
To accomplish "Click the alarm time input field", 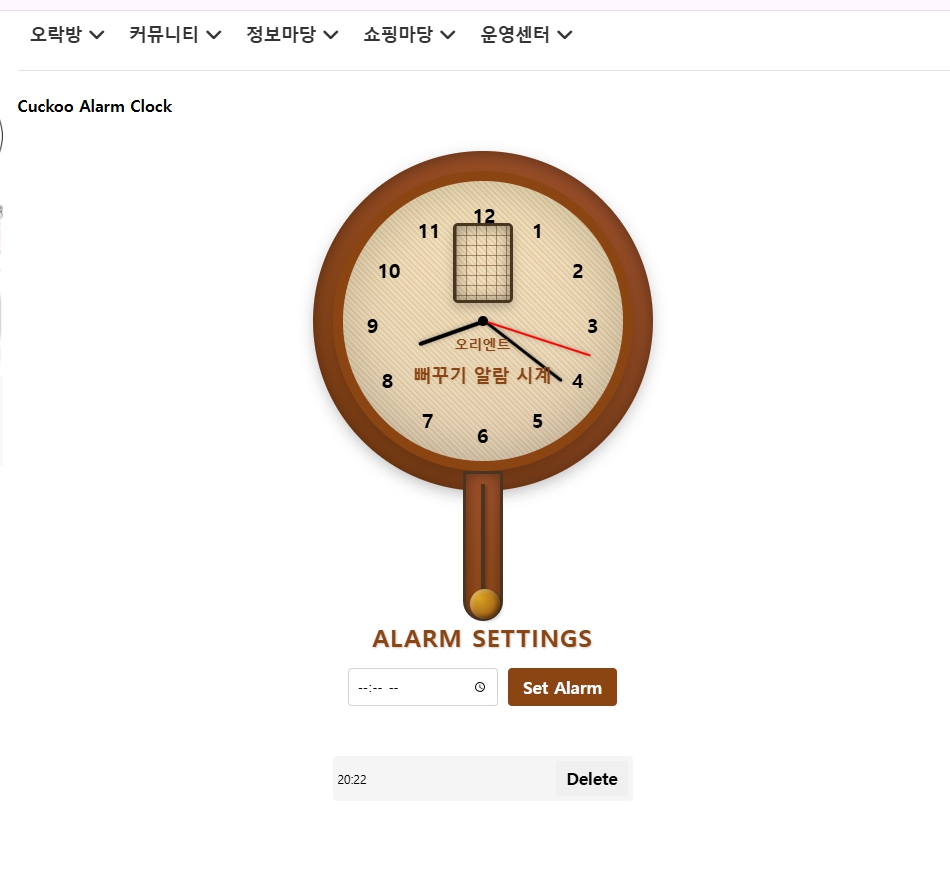I will [x=423, y=687].
